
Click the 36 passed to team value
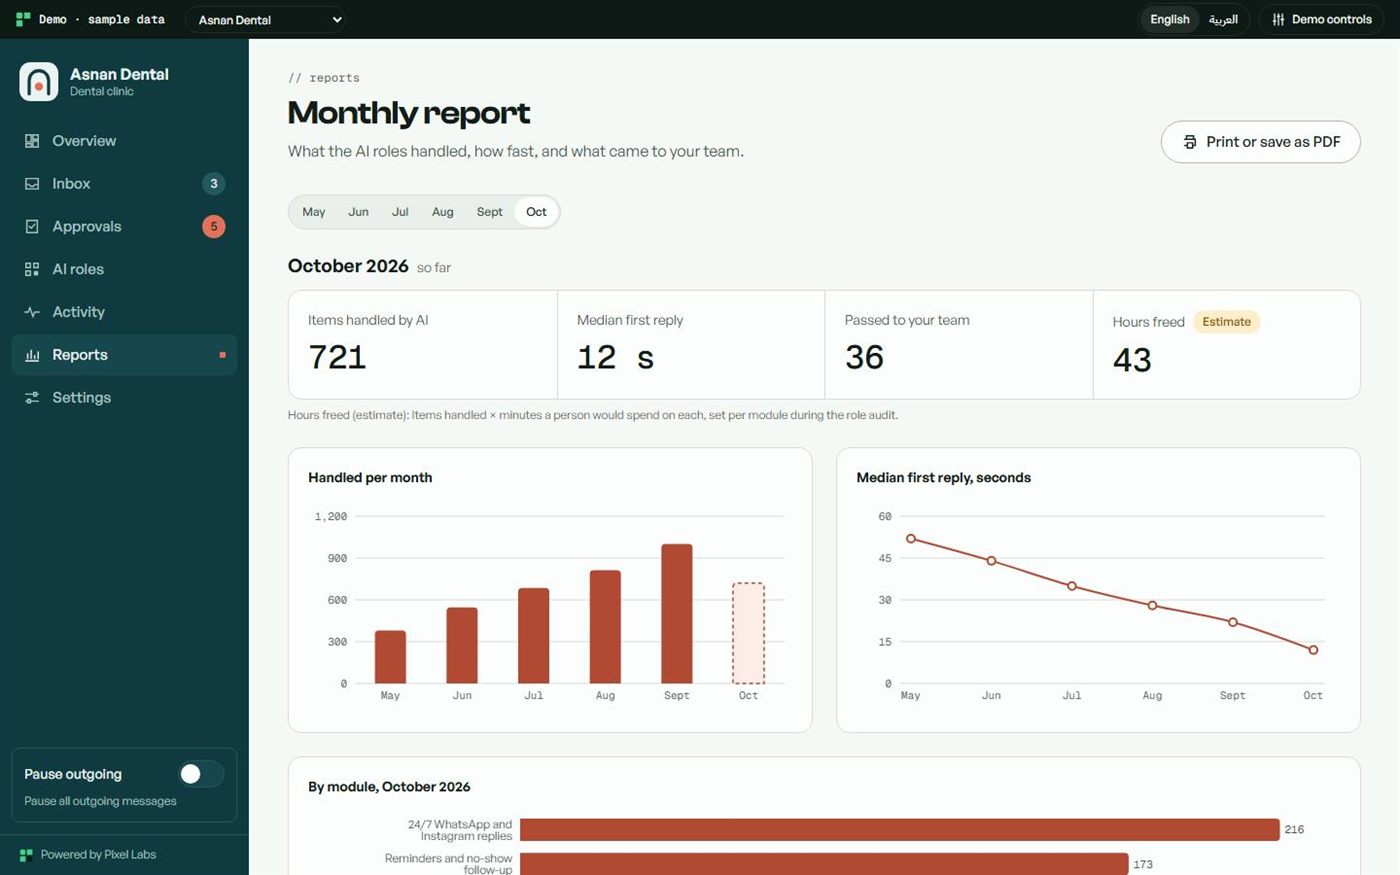(864, 357)
